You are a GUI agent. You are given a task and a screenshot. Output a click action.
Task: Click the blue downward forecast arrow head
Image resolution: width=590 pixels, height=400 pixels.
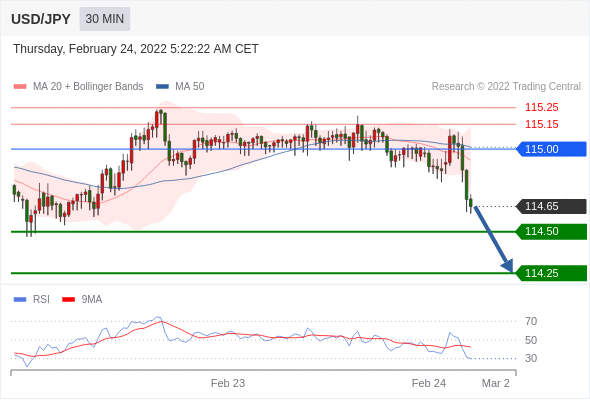(508, 265)
